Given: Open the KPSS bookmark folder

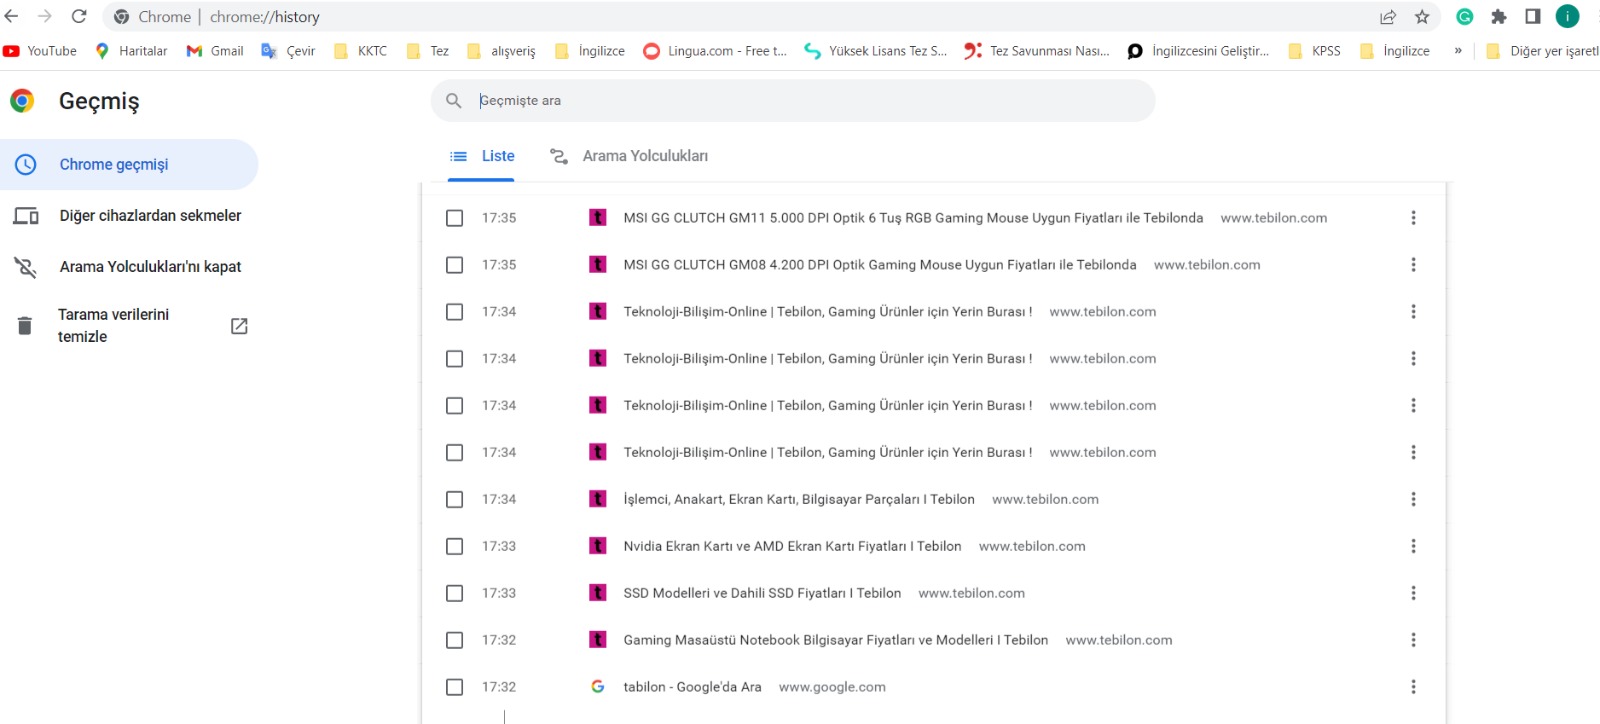Looking at the screenshot, I should pyautogui.click(x=1315, y=51).
